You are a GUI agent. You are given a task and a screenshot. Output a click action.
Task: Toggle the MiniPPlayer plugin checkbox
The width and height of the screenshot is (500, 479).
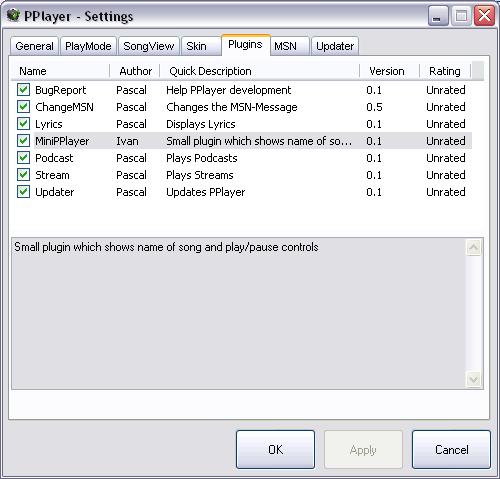(23, 141)
